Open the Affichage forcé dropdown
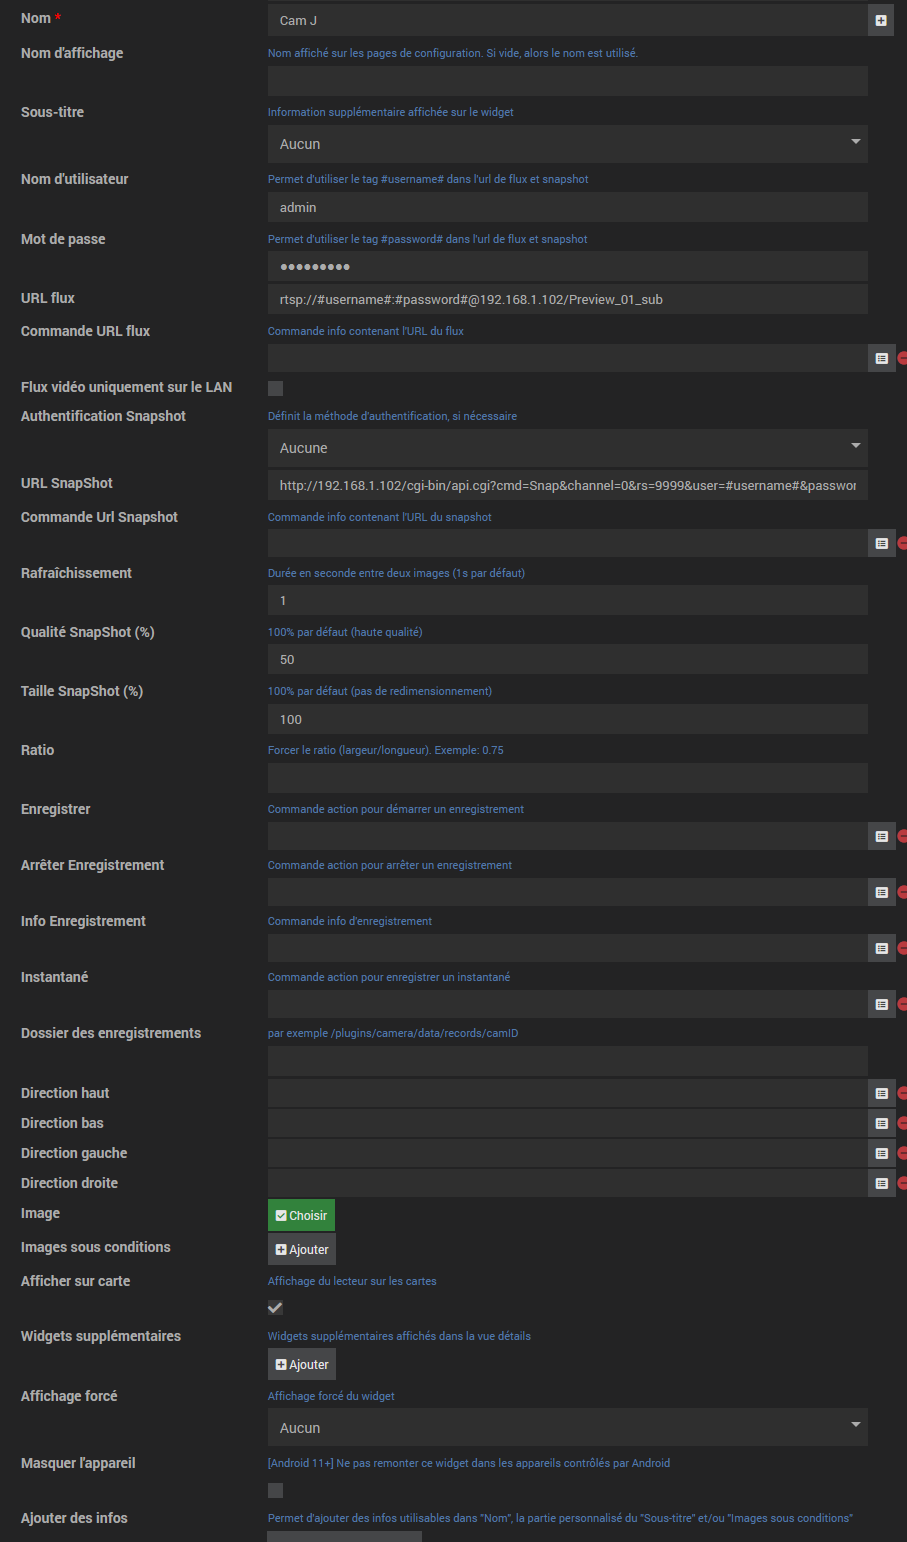This screenshot has width=907, height=1542. (567, 1428)
